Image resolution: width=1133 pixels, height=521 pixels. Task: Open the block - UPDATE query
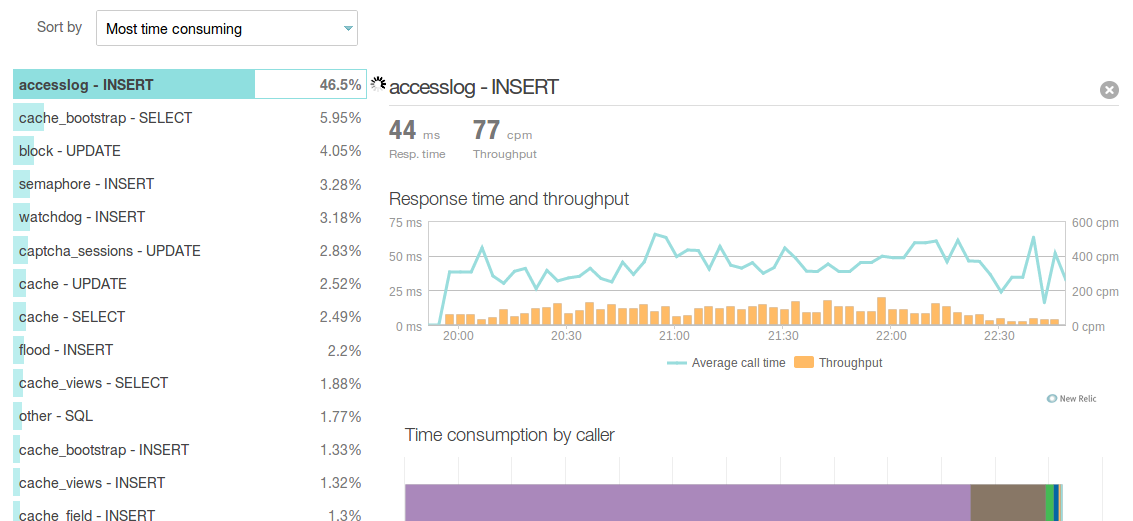pyautogui.click(x=190, y=151)
